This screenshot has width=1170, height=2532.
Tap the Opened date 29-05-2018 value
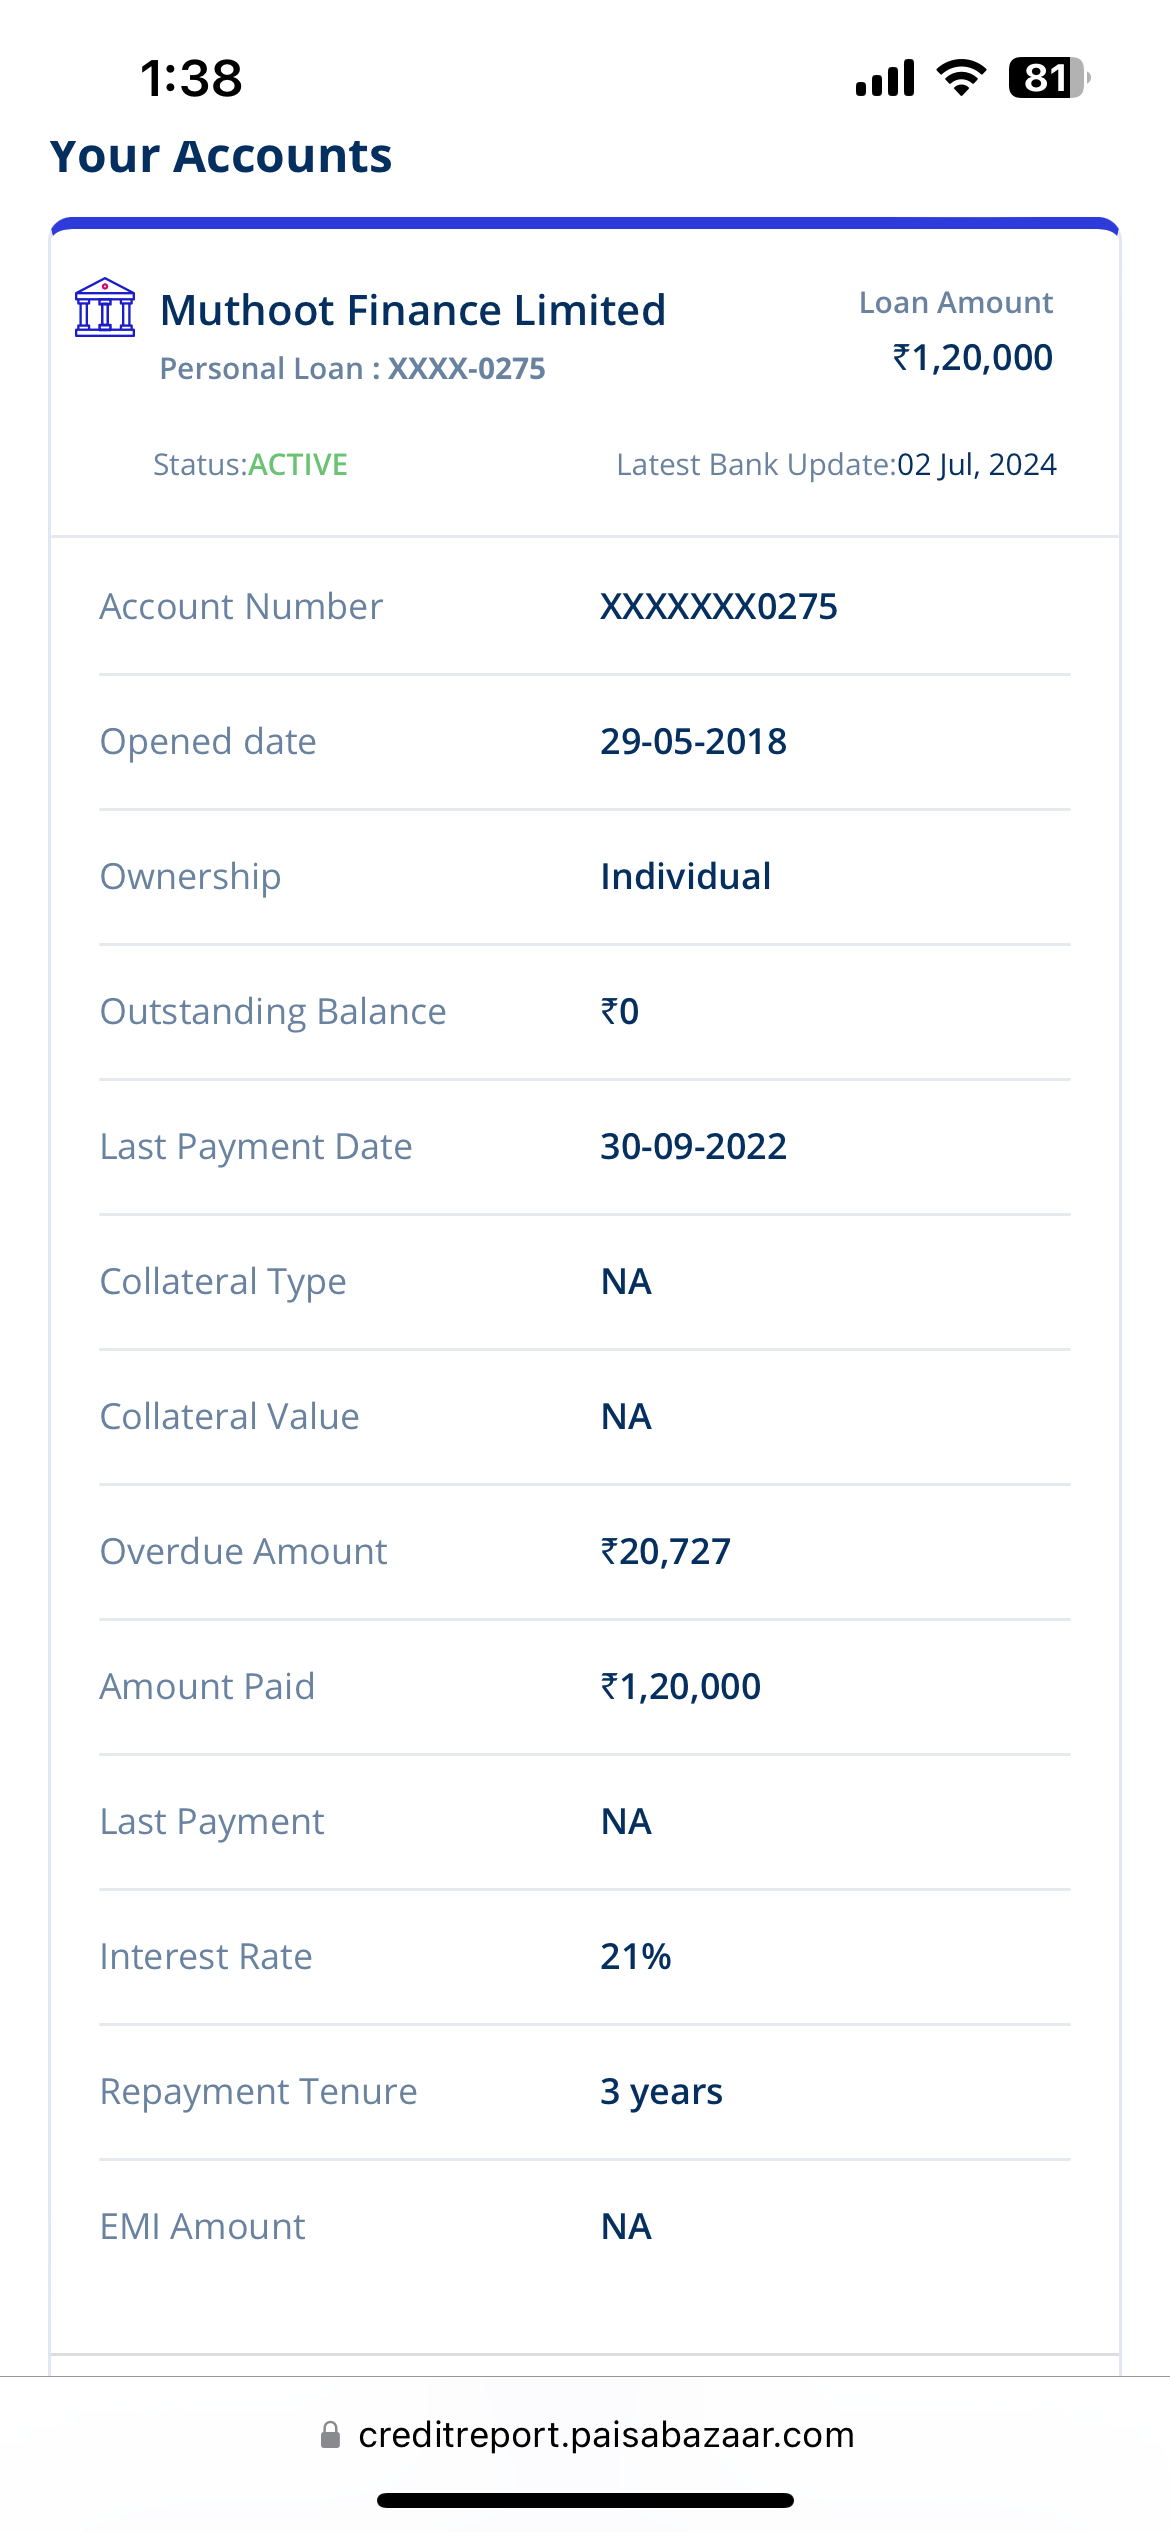[693, 742]
